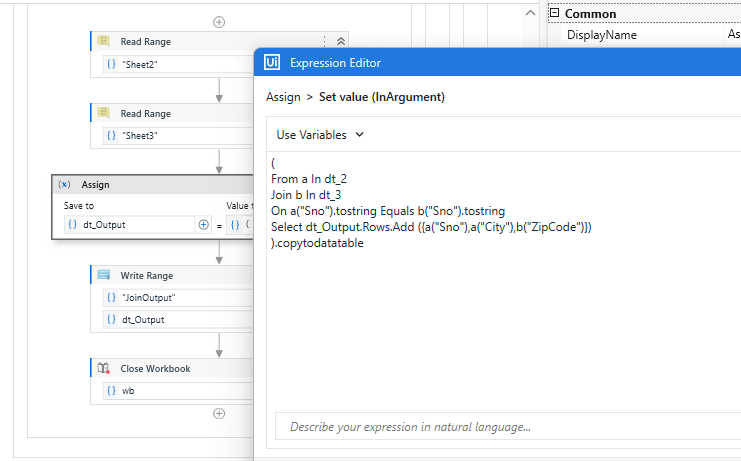Open the Use Variables dropdown
Screen dimensions: 741x461
point(320,134)
